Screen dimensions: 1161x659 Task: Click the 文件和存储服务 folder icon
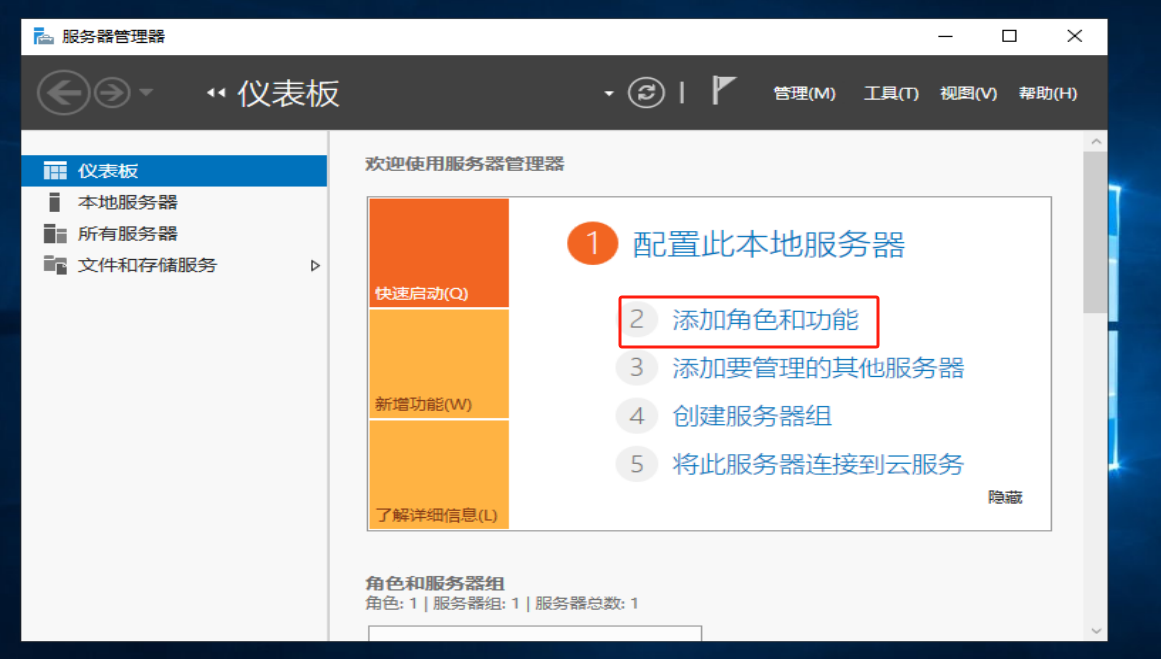click(x=55, y=264)
